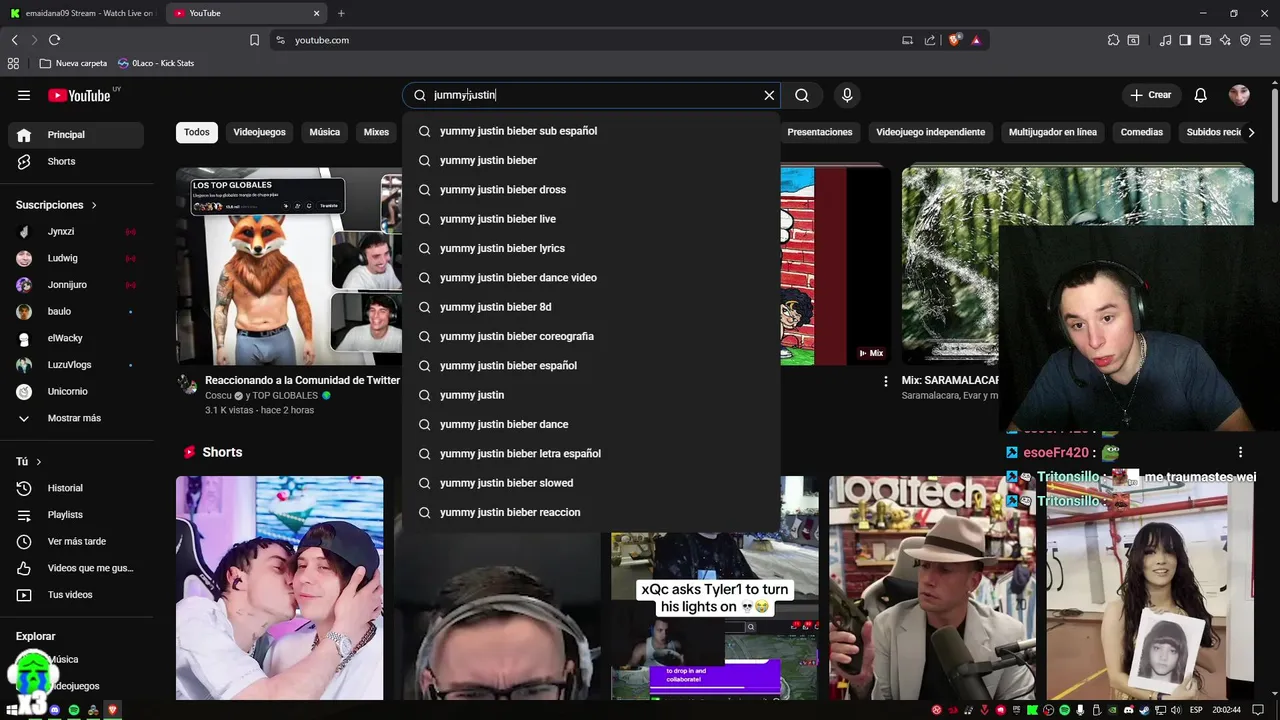1280x720 pixels.
Task: Expand the Suscripciones section chevron
Action: 94,205
